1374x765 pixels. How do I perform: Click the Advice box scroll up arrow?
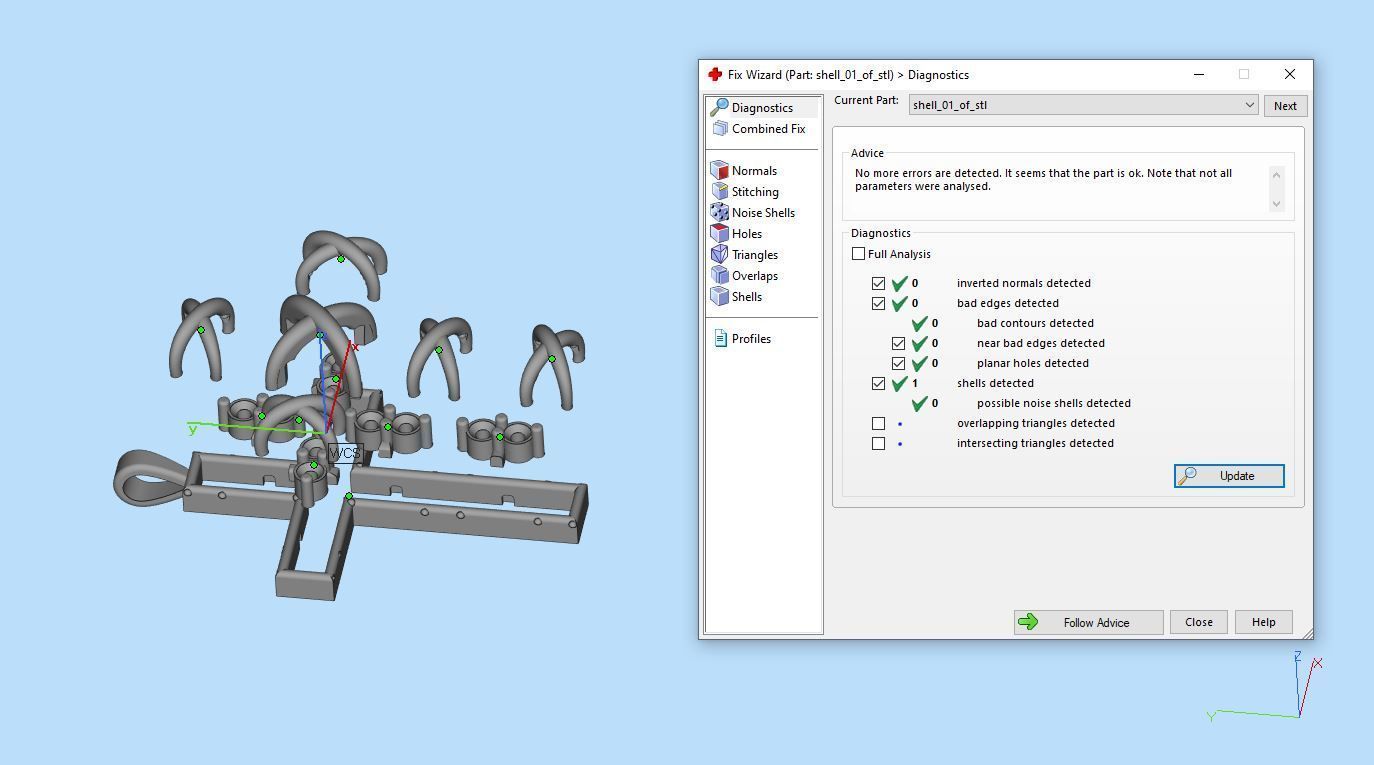pos(1276,174)
